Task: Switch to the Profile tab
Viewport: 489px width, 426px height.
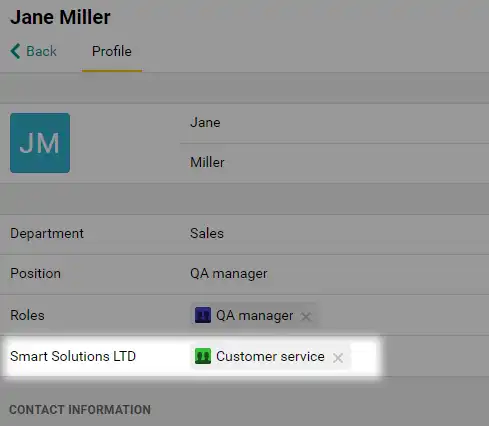Action: [112, 51]
